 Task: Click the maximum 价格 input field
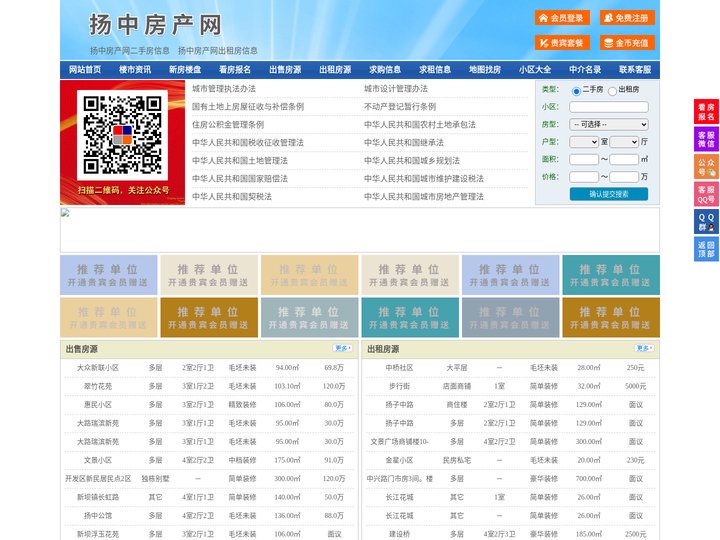point(624,177)
